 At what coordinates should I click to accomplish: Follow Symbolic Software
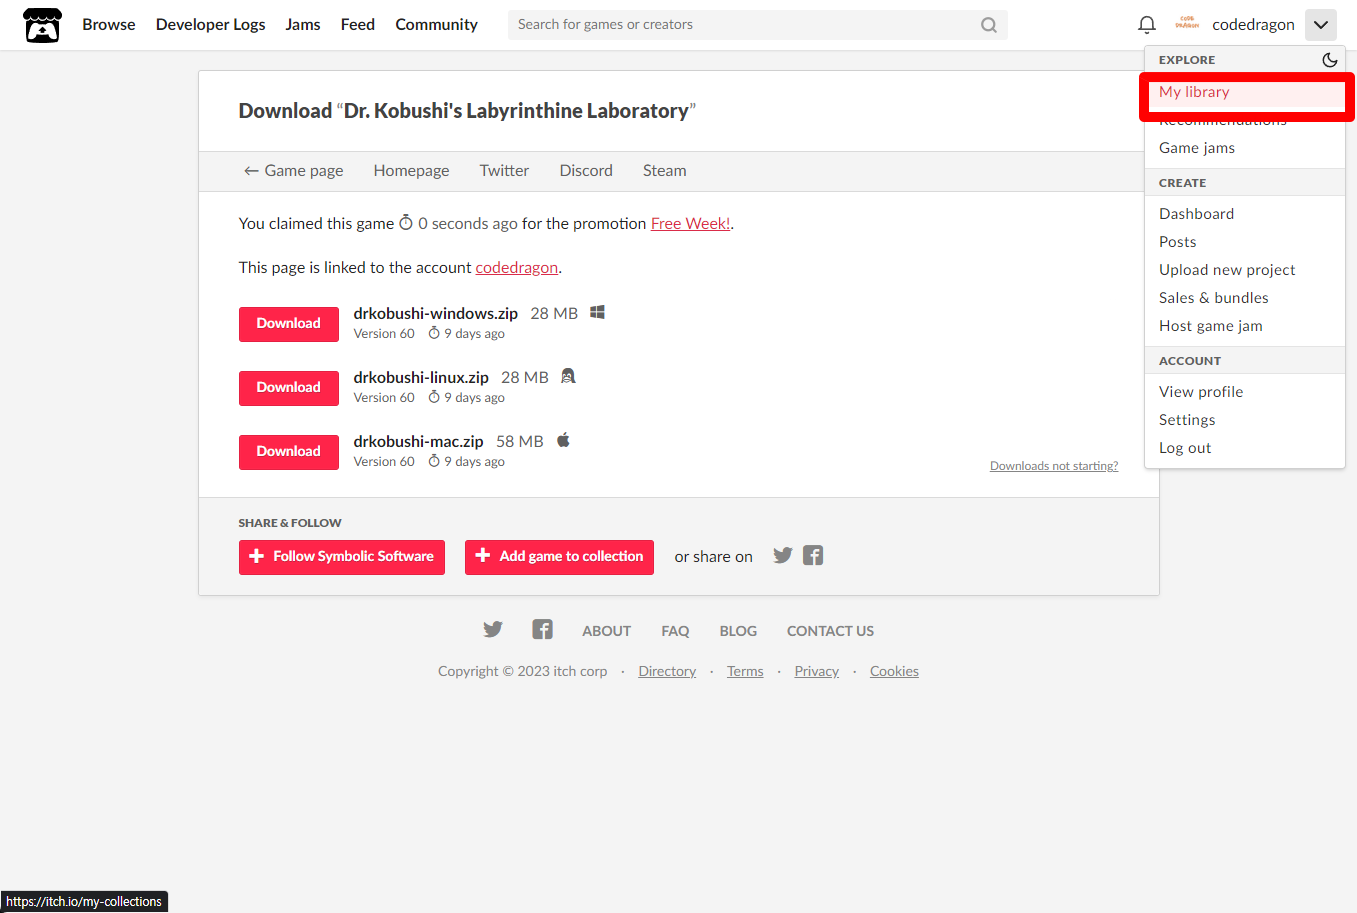click(341, 557)
